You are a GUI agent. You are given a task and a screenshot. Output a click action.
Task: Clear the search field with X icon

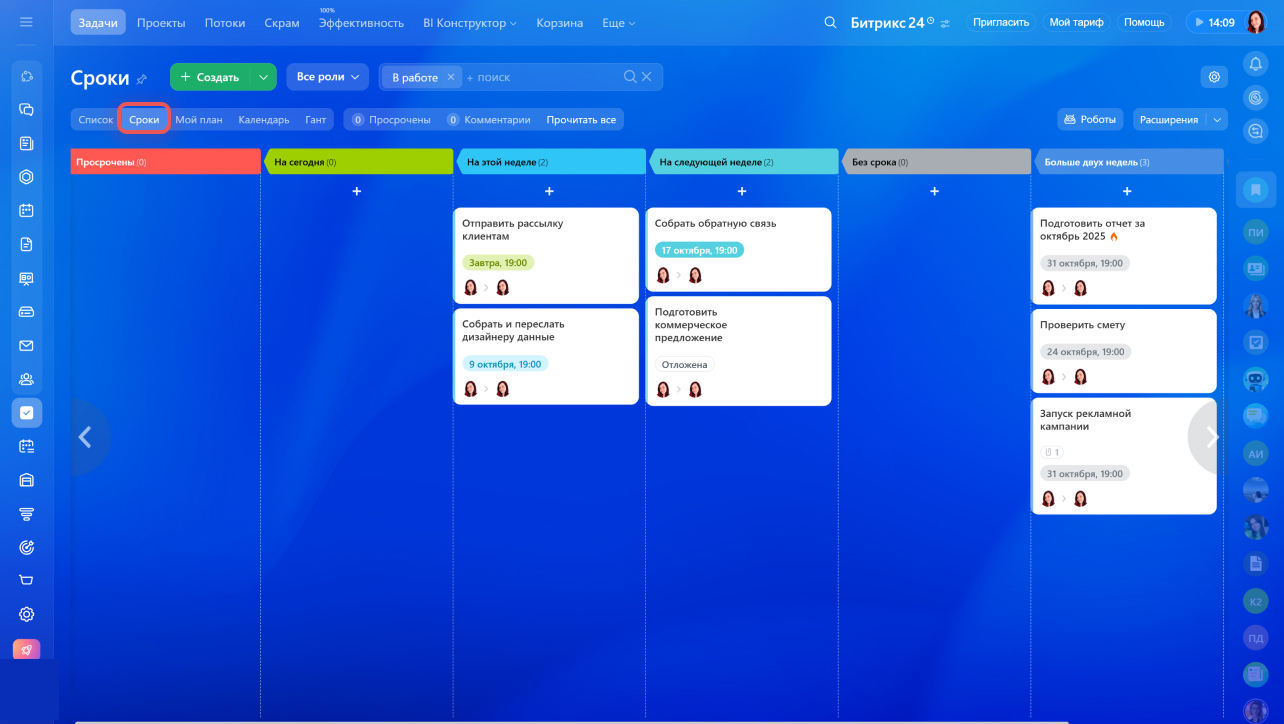click(647, 77)
